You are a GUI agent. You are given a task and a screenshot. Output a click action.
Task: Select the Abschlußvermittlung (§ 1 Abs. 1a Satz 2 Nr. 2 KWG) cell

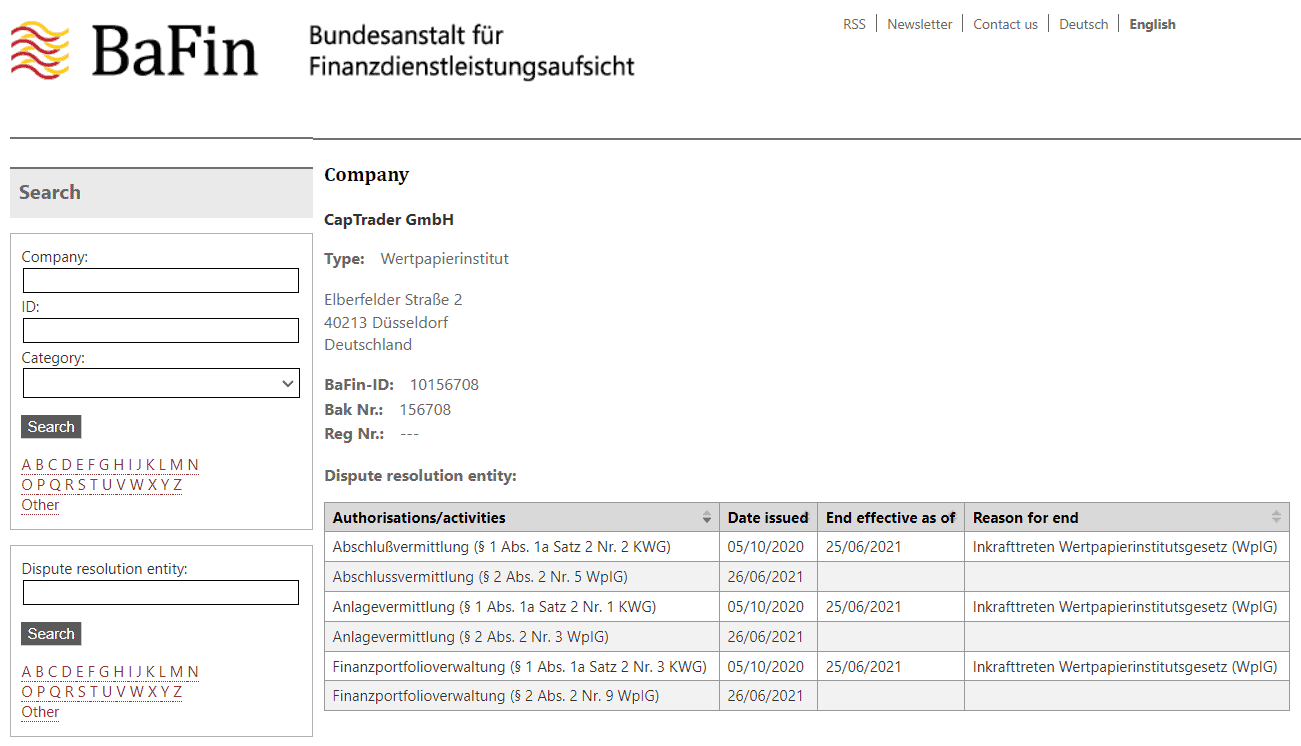pos(522,547)
